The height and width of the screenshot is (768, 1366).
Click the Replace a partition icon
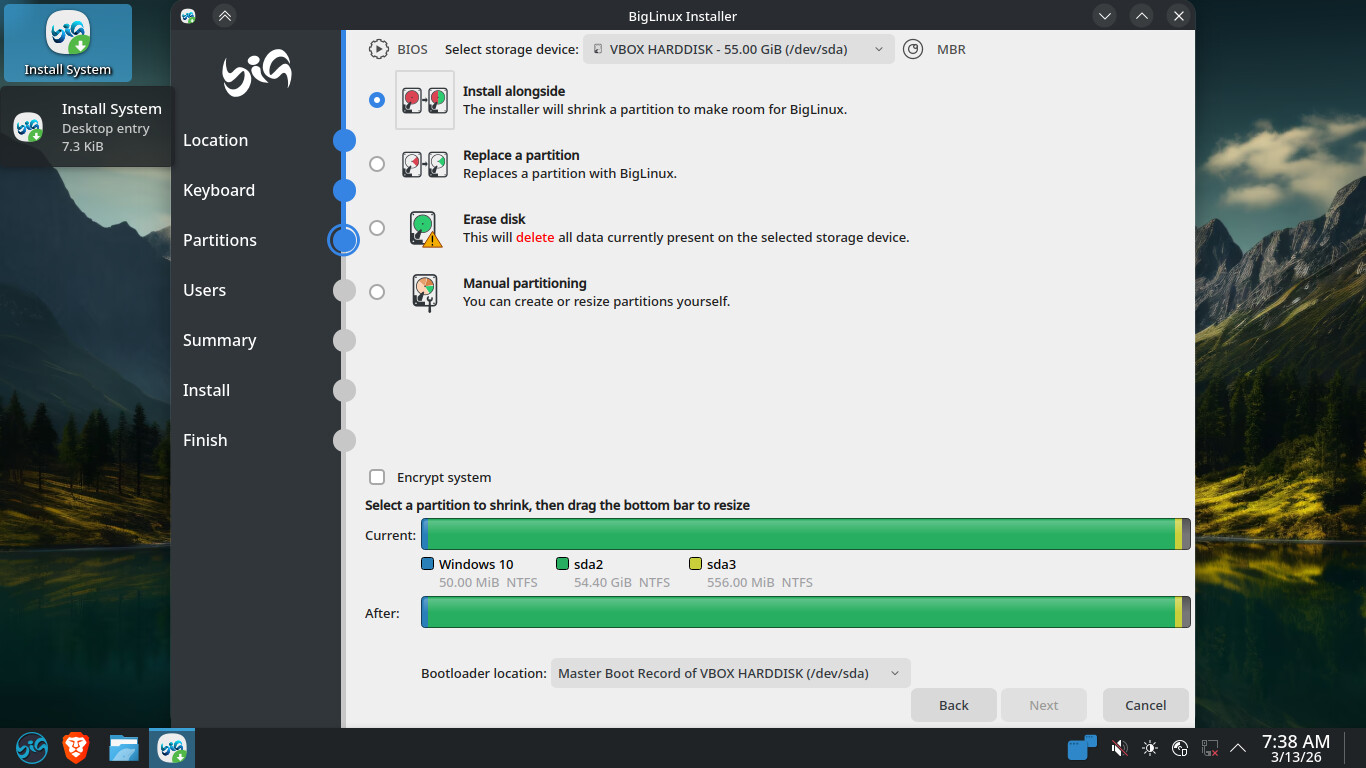point(425,164)
